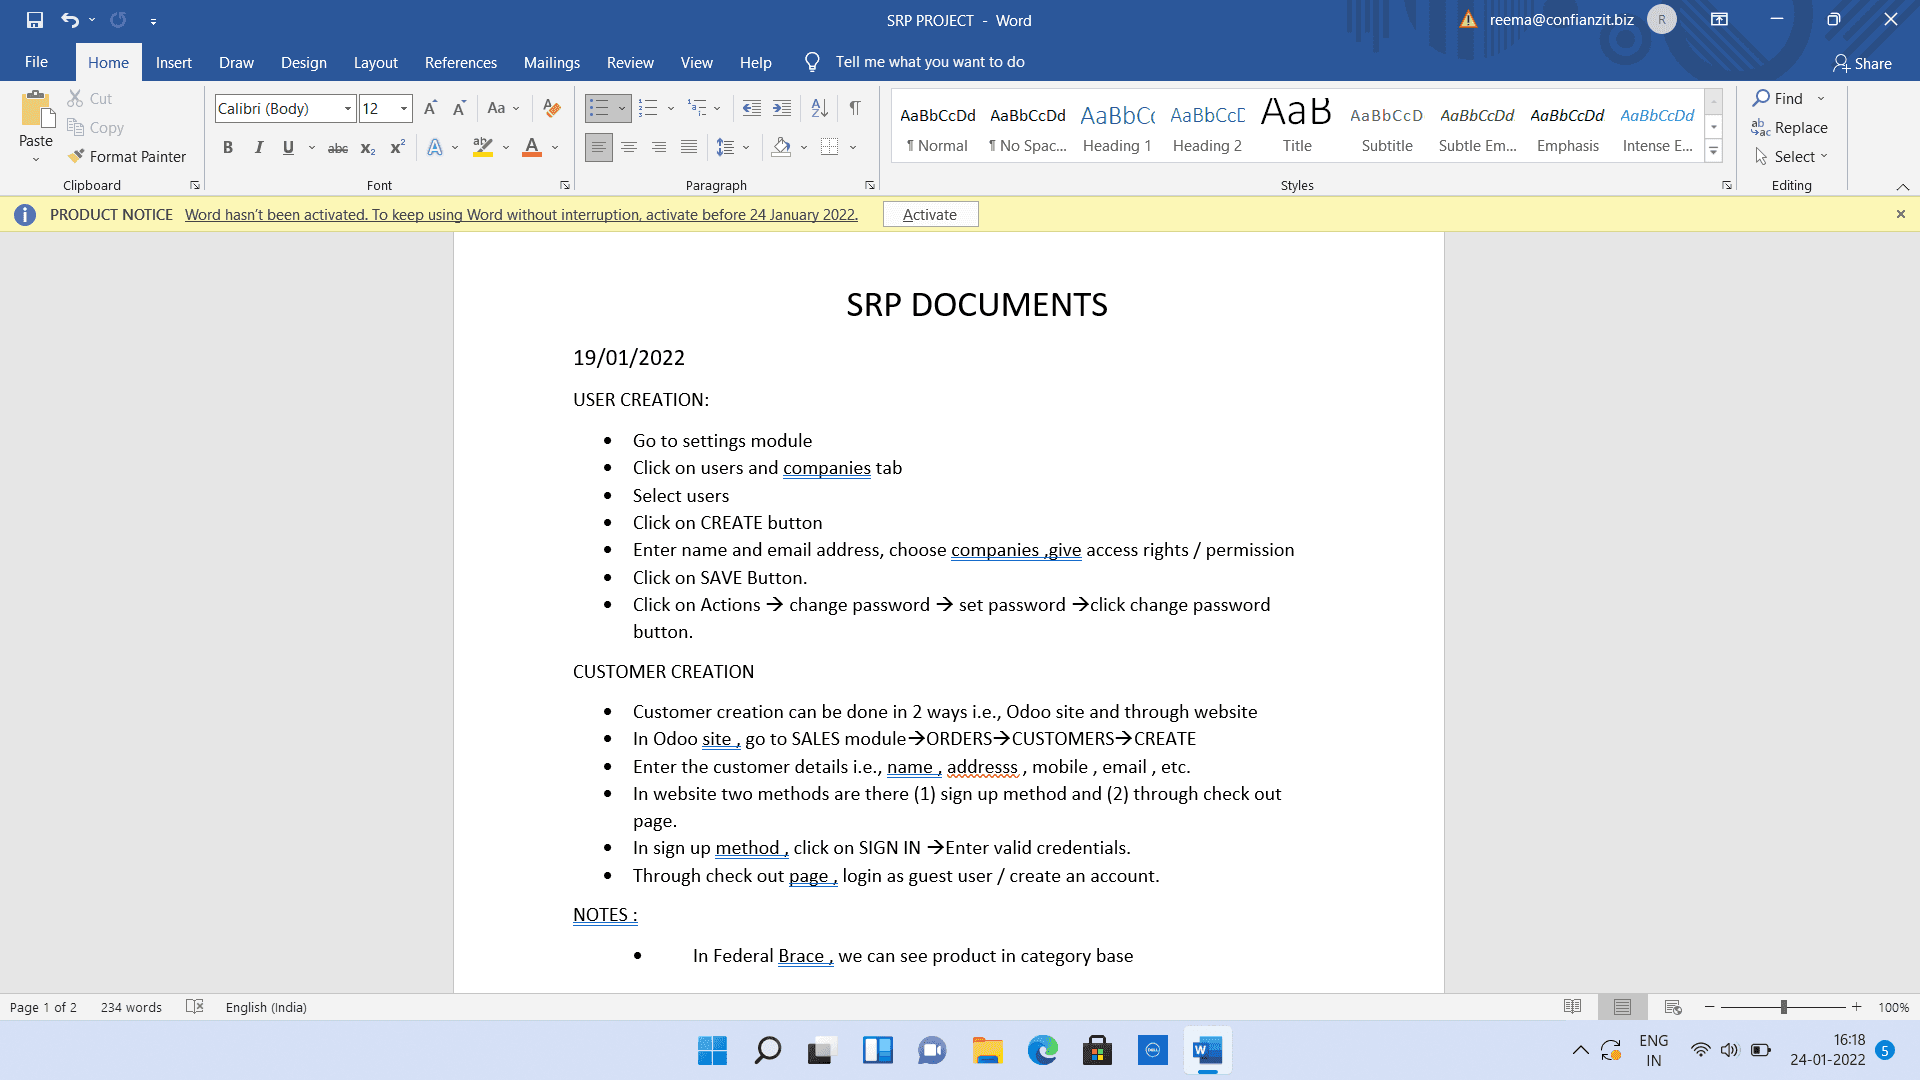Click the Share button

click(x=1863, y=63)
